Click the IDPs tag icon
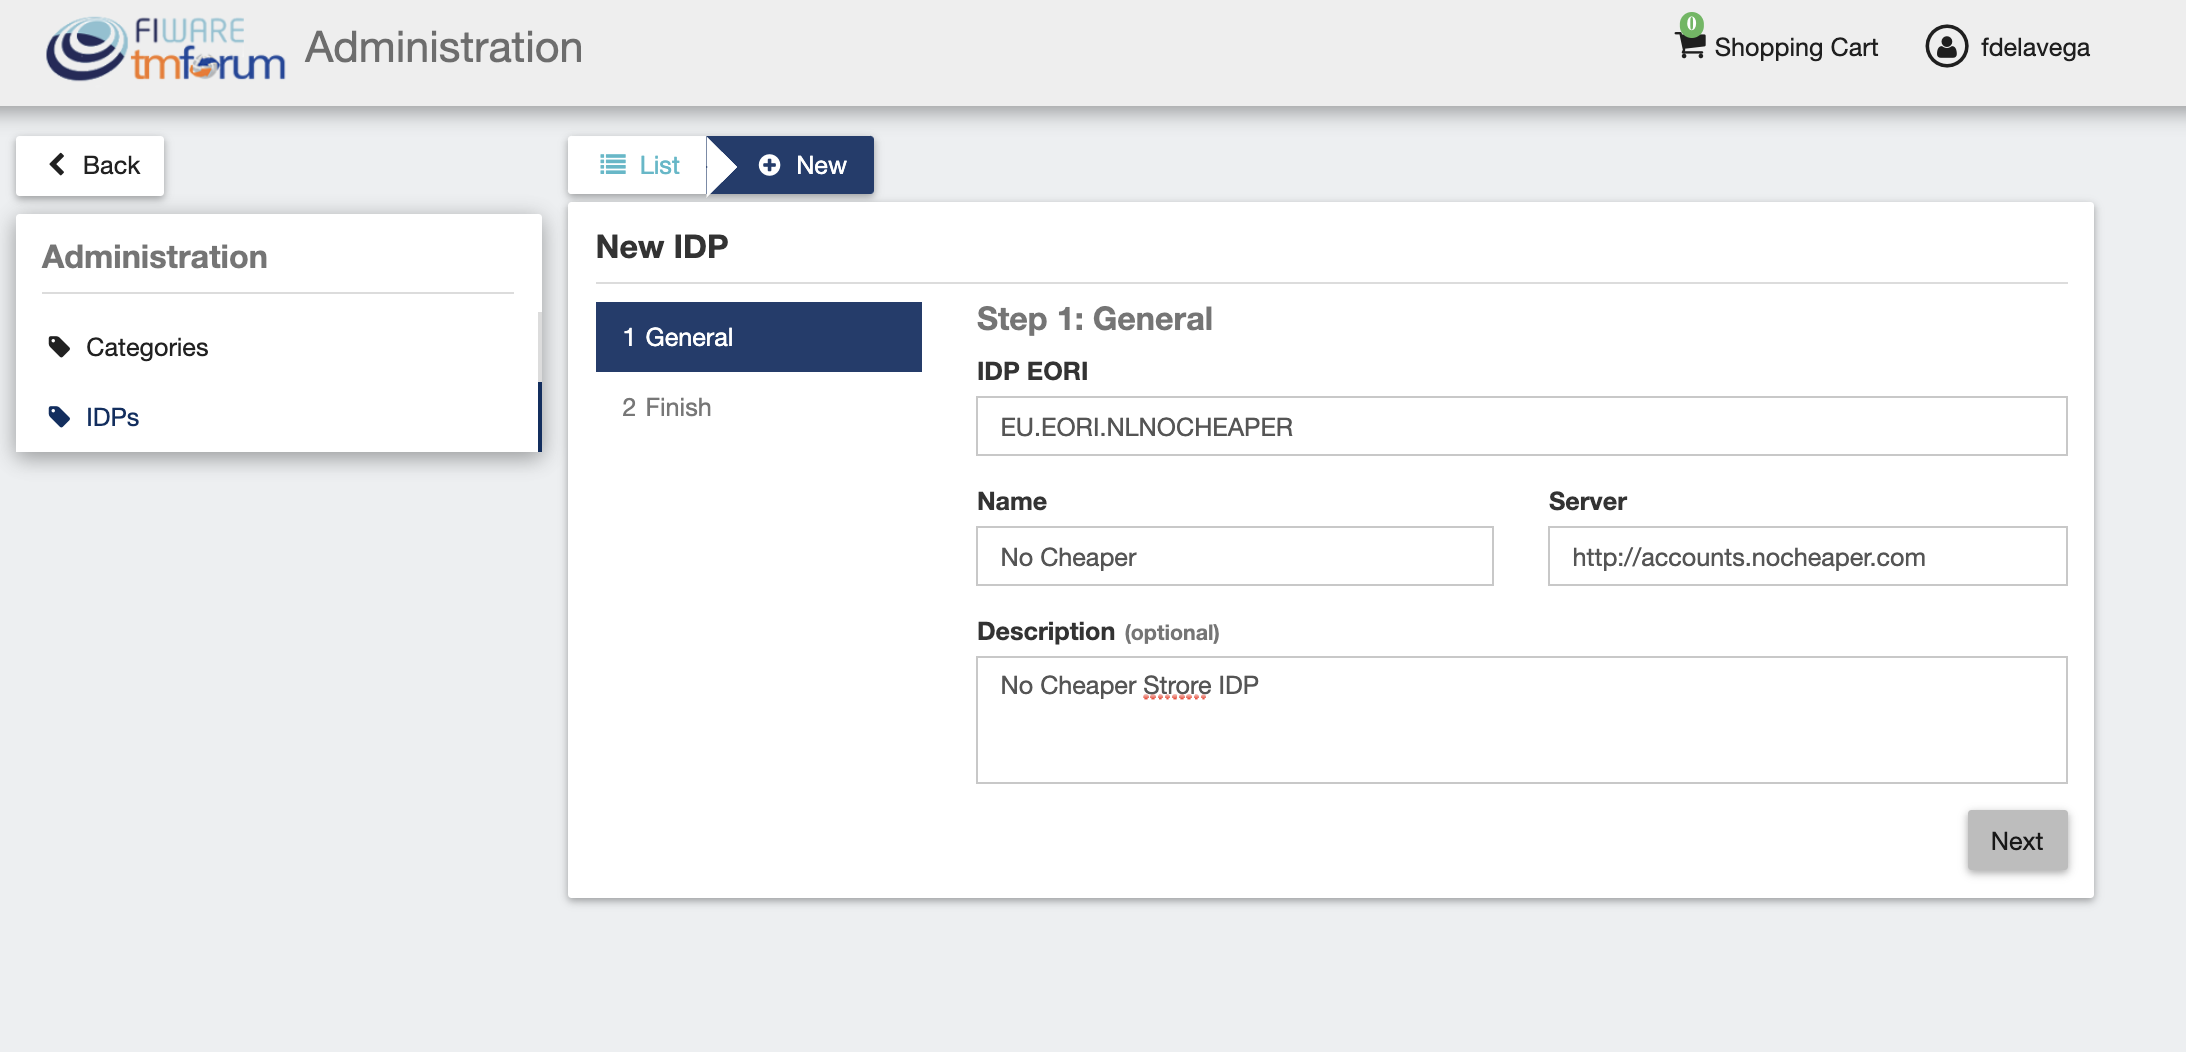This screenshot has height=1052, width=2186. pos(59,417)
